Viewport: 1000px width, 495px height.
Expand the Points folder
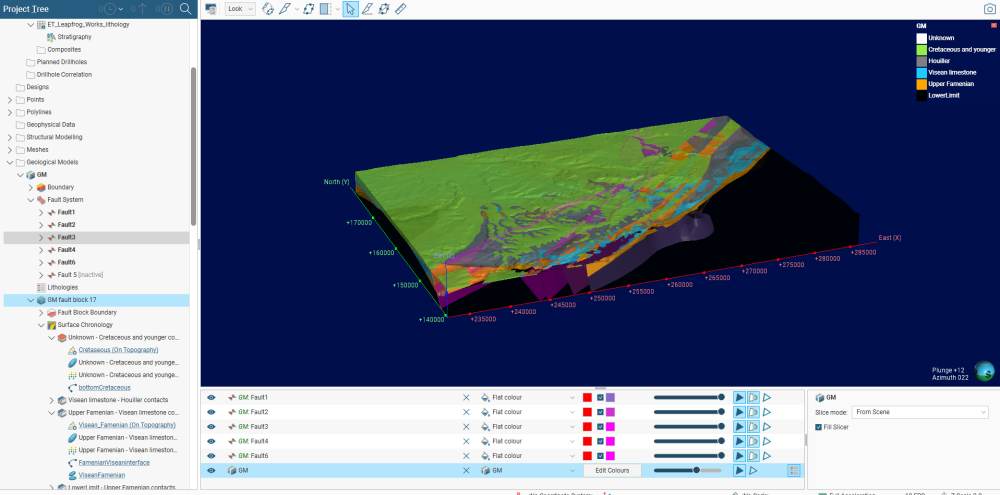click(x=10, y=100)
